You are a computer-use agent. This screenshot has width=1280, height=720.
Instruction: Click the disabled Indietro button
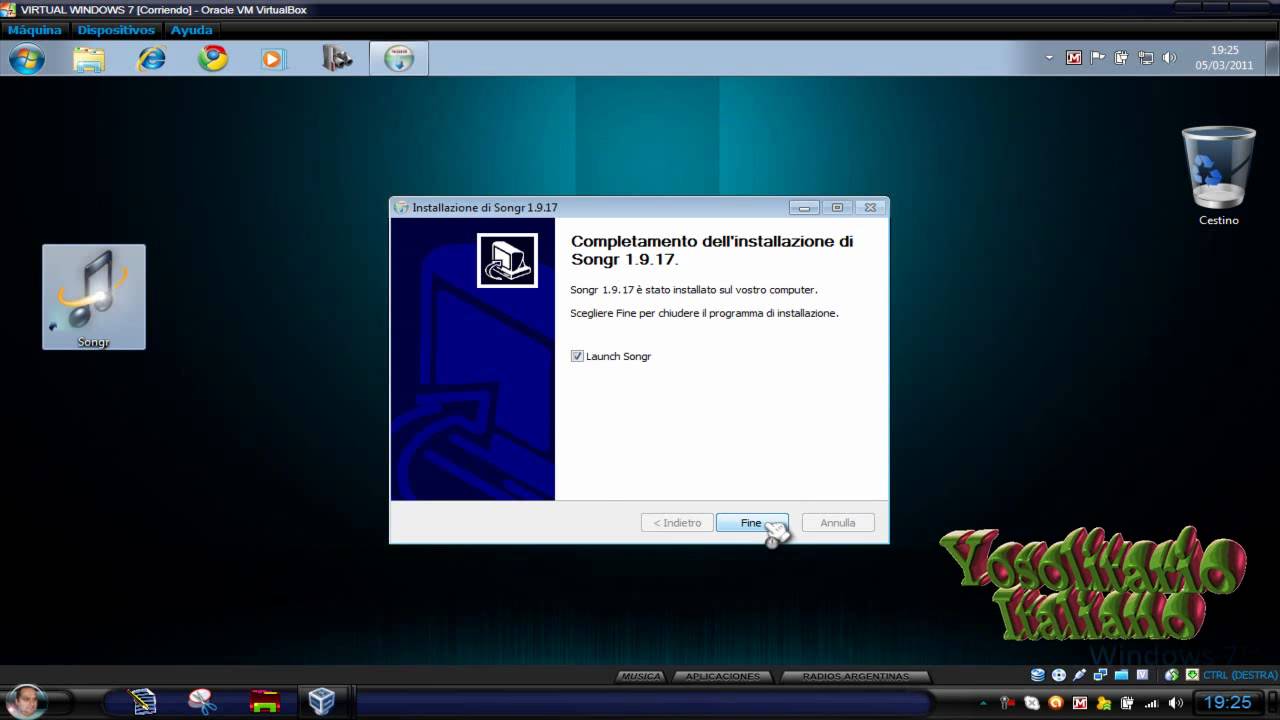coord(677,523)
